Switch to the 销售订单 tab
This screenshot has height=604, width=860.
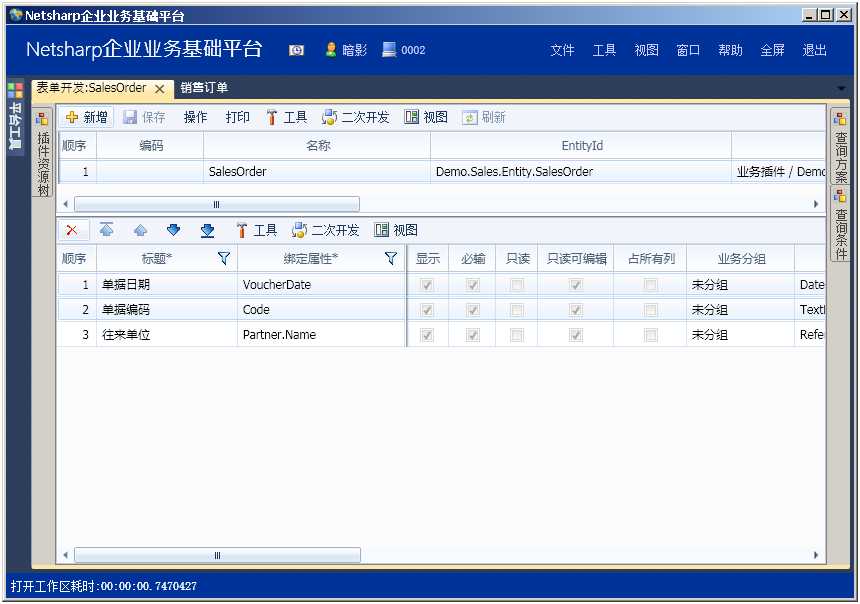point(207,88)
